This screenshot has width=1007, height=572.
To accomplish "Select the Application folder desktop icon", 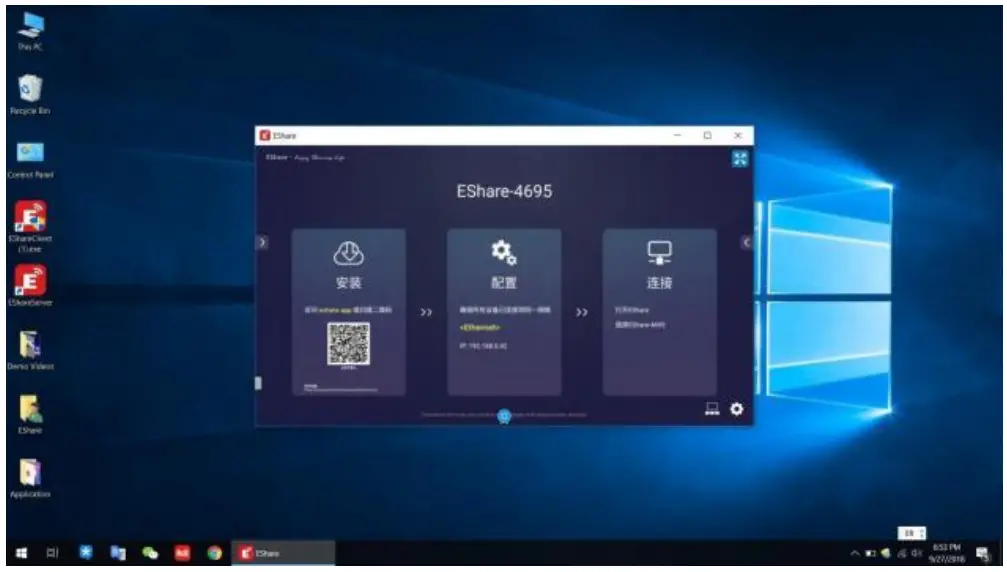I will point(30,478).
